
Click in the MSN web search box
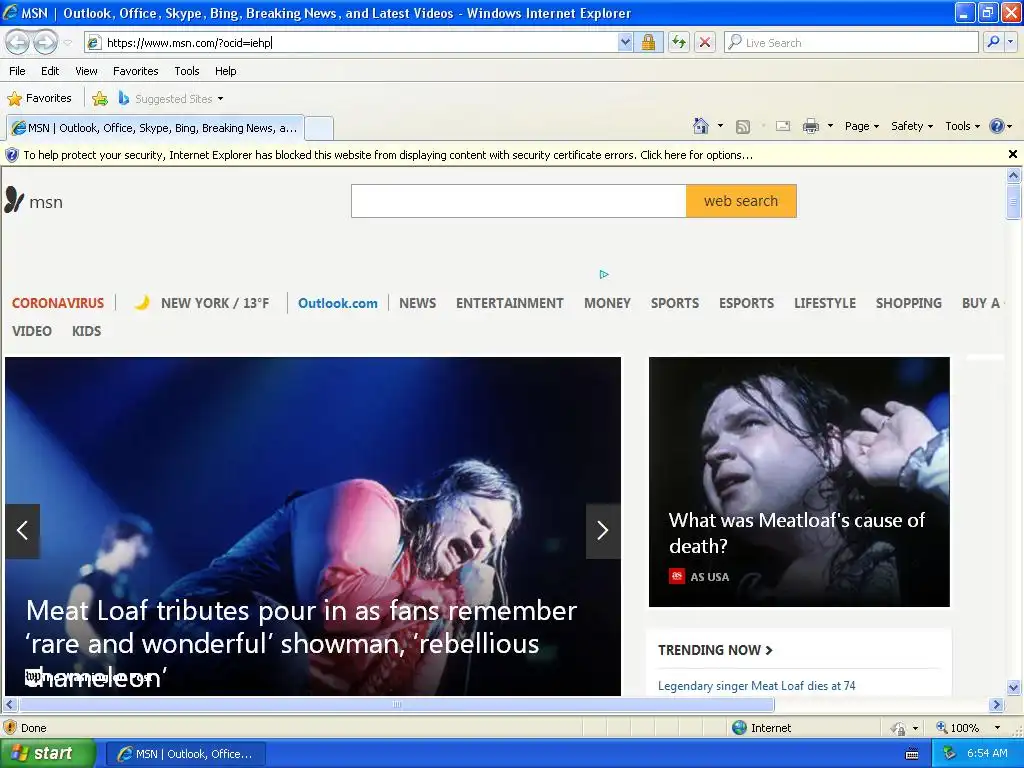pos(519,201)
